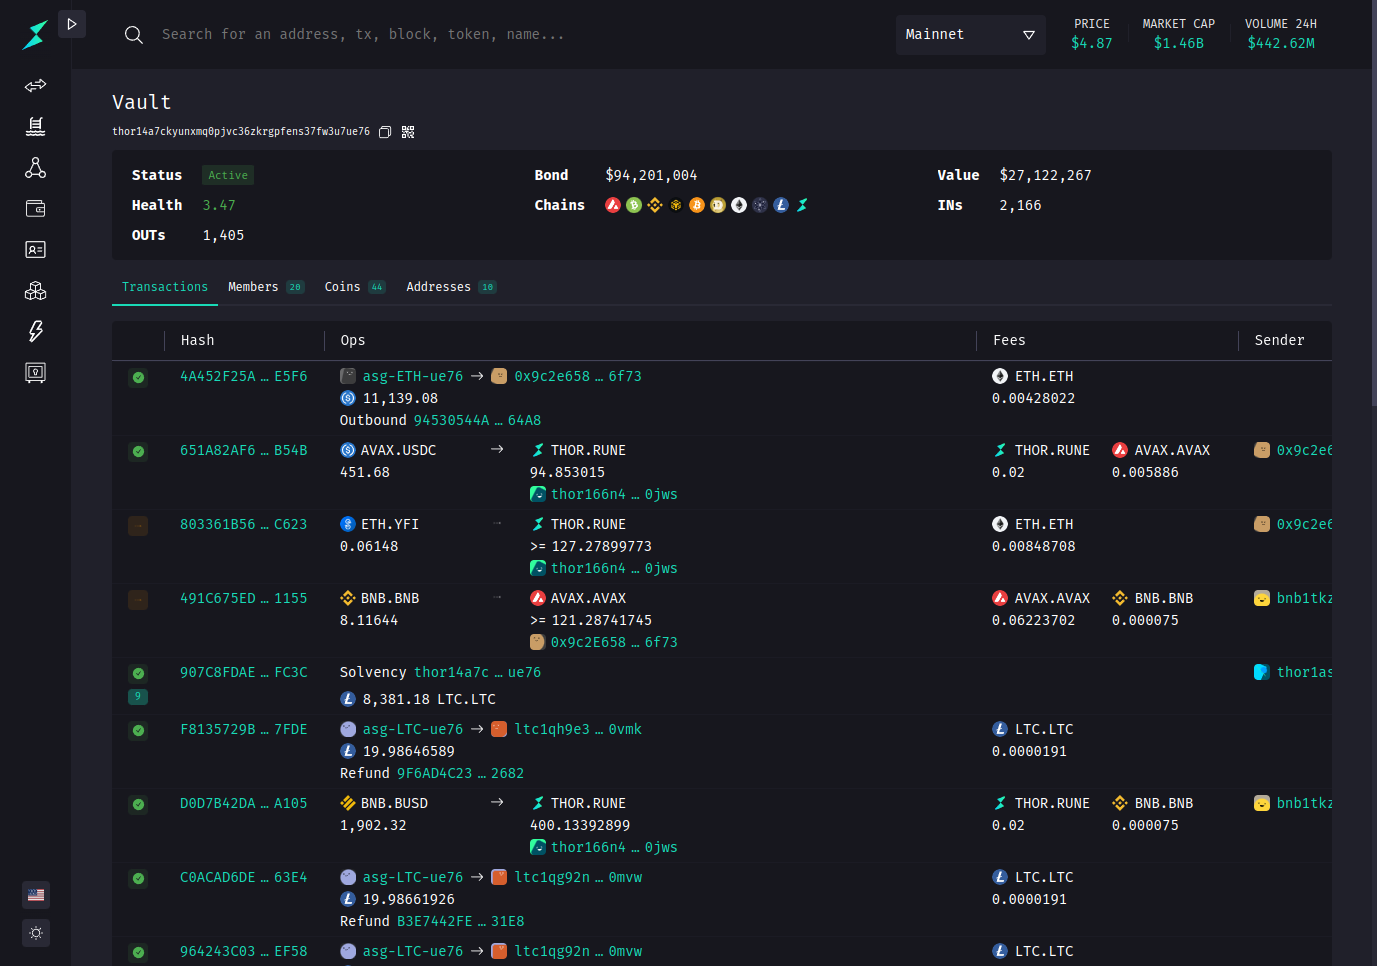Open the Mainnet network dropdown

[x=970, y=35]
